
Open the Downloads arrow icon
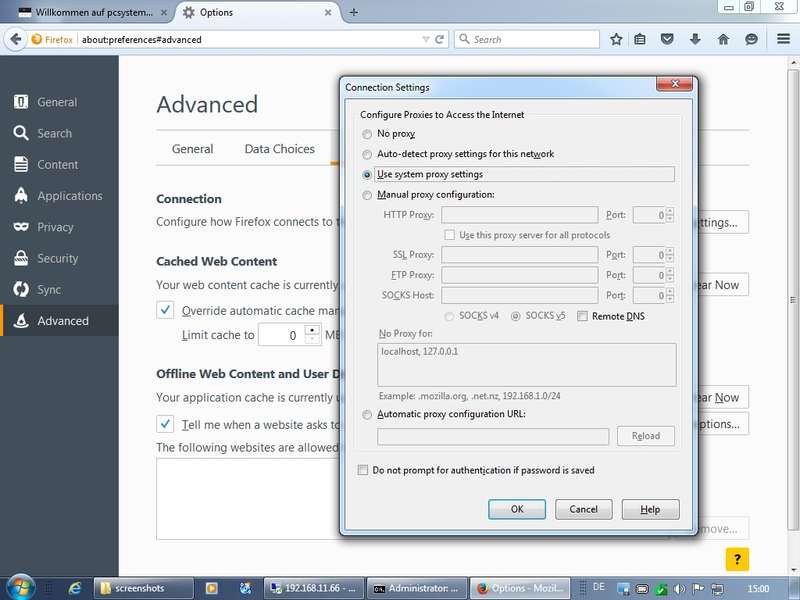pos(695,39)
